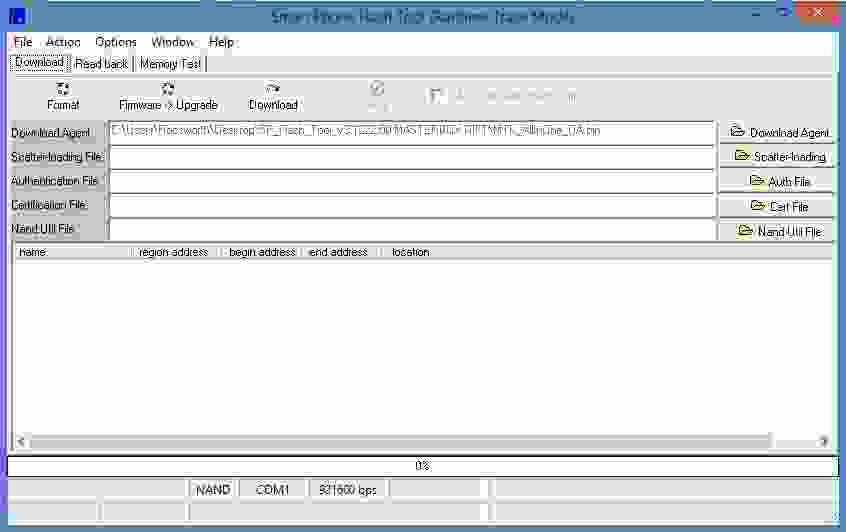The height and width of the screenshot is (532, 846).
Task: Click the folder icon on Scatter-loading button
Action: 742,155
